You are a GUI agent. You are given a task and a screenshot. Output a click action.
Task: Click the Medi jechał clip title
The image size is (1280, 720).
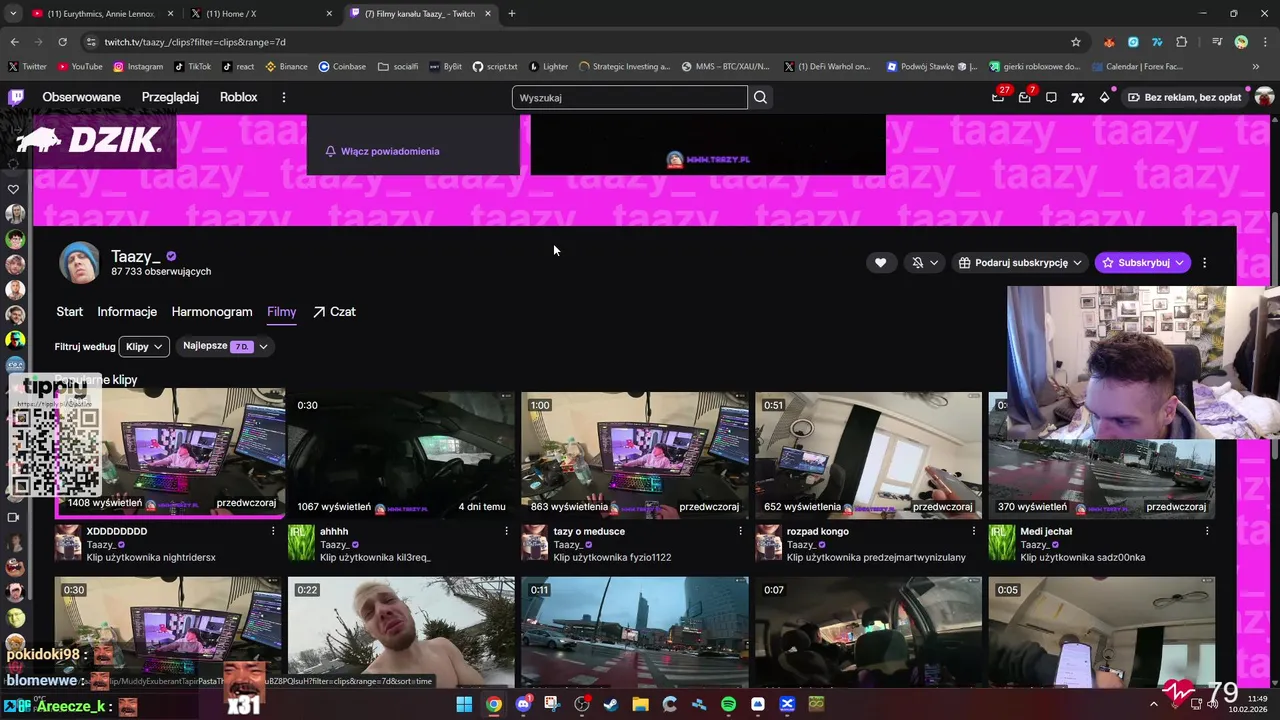1046,531
